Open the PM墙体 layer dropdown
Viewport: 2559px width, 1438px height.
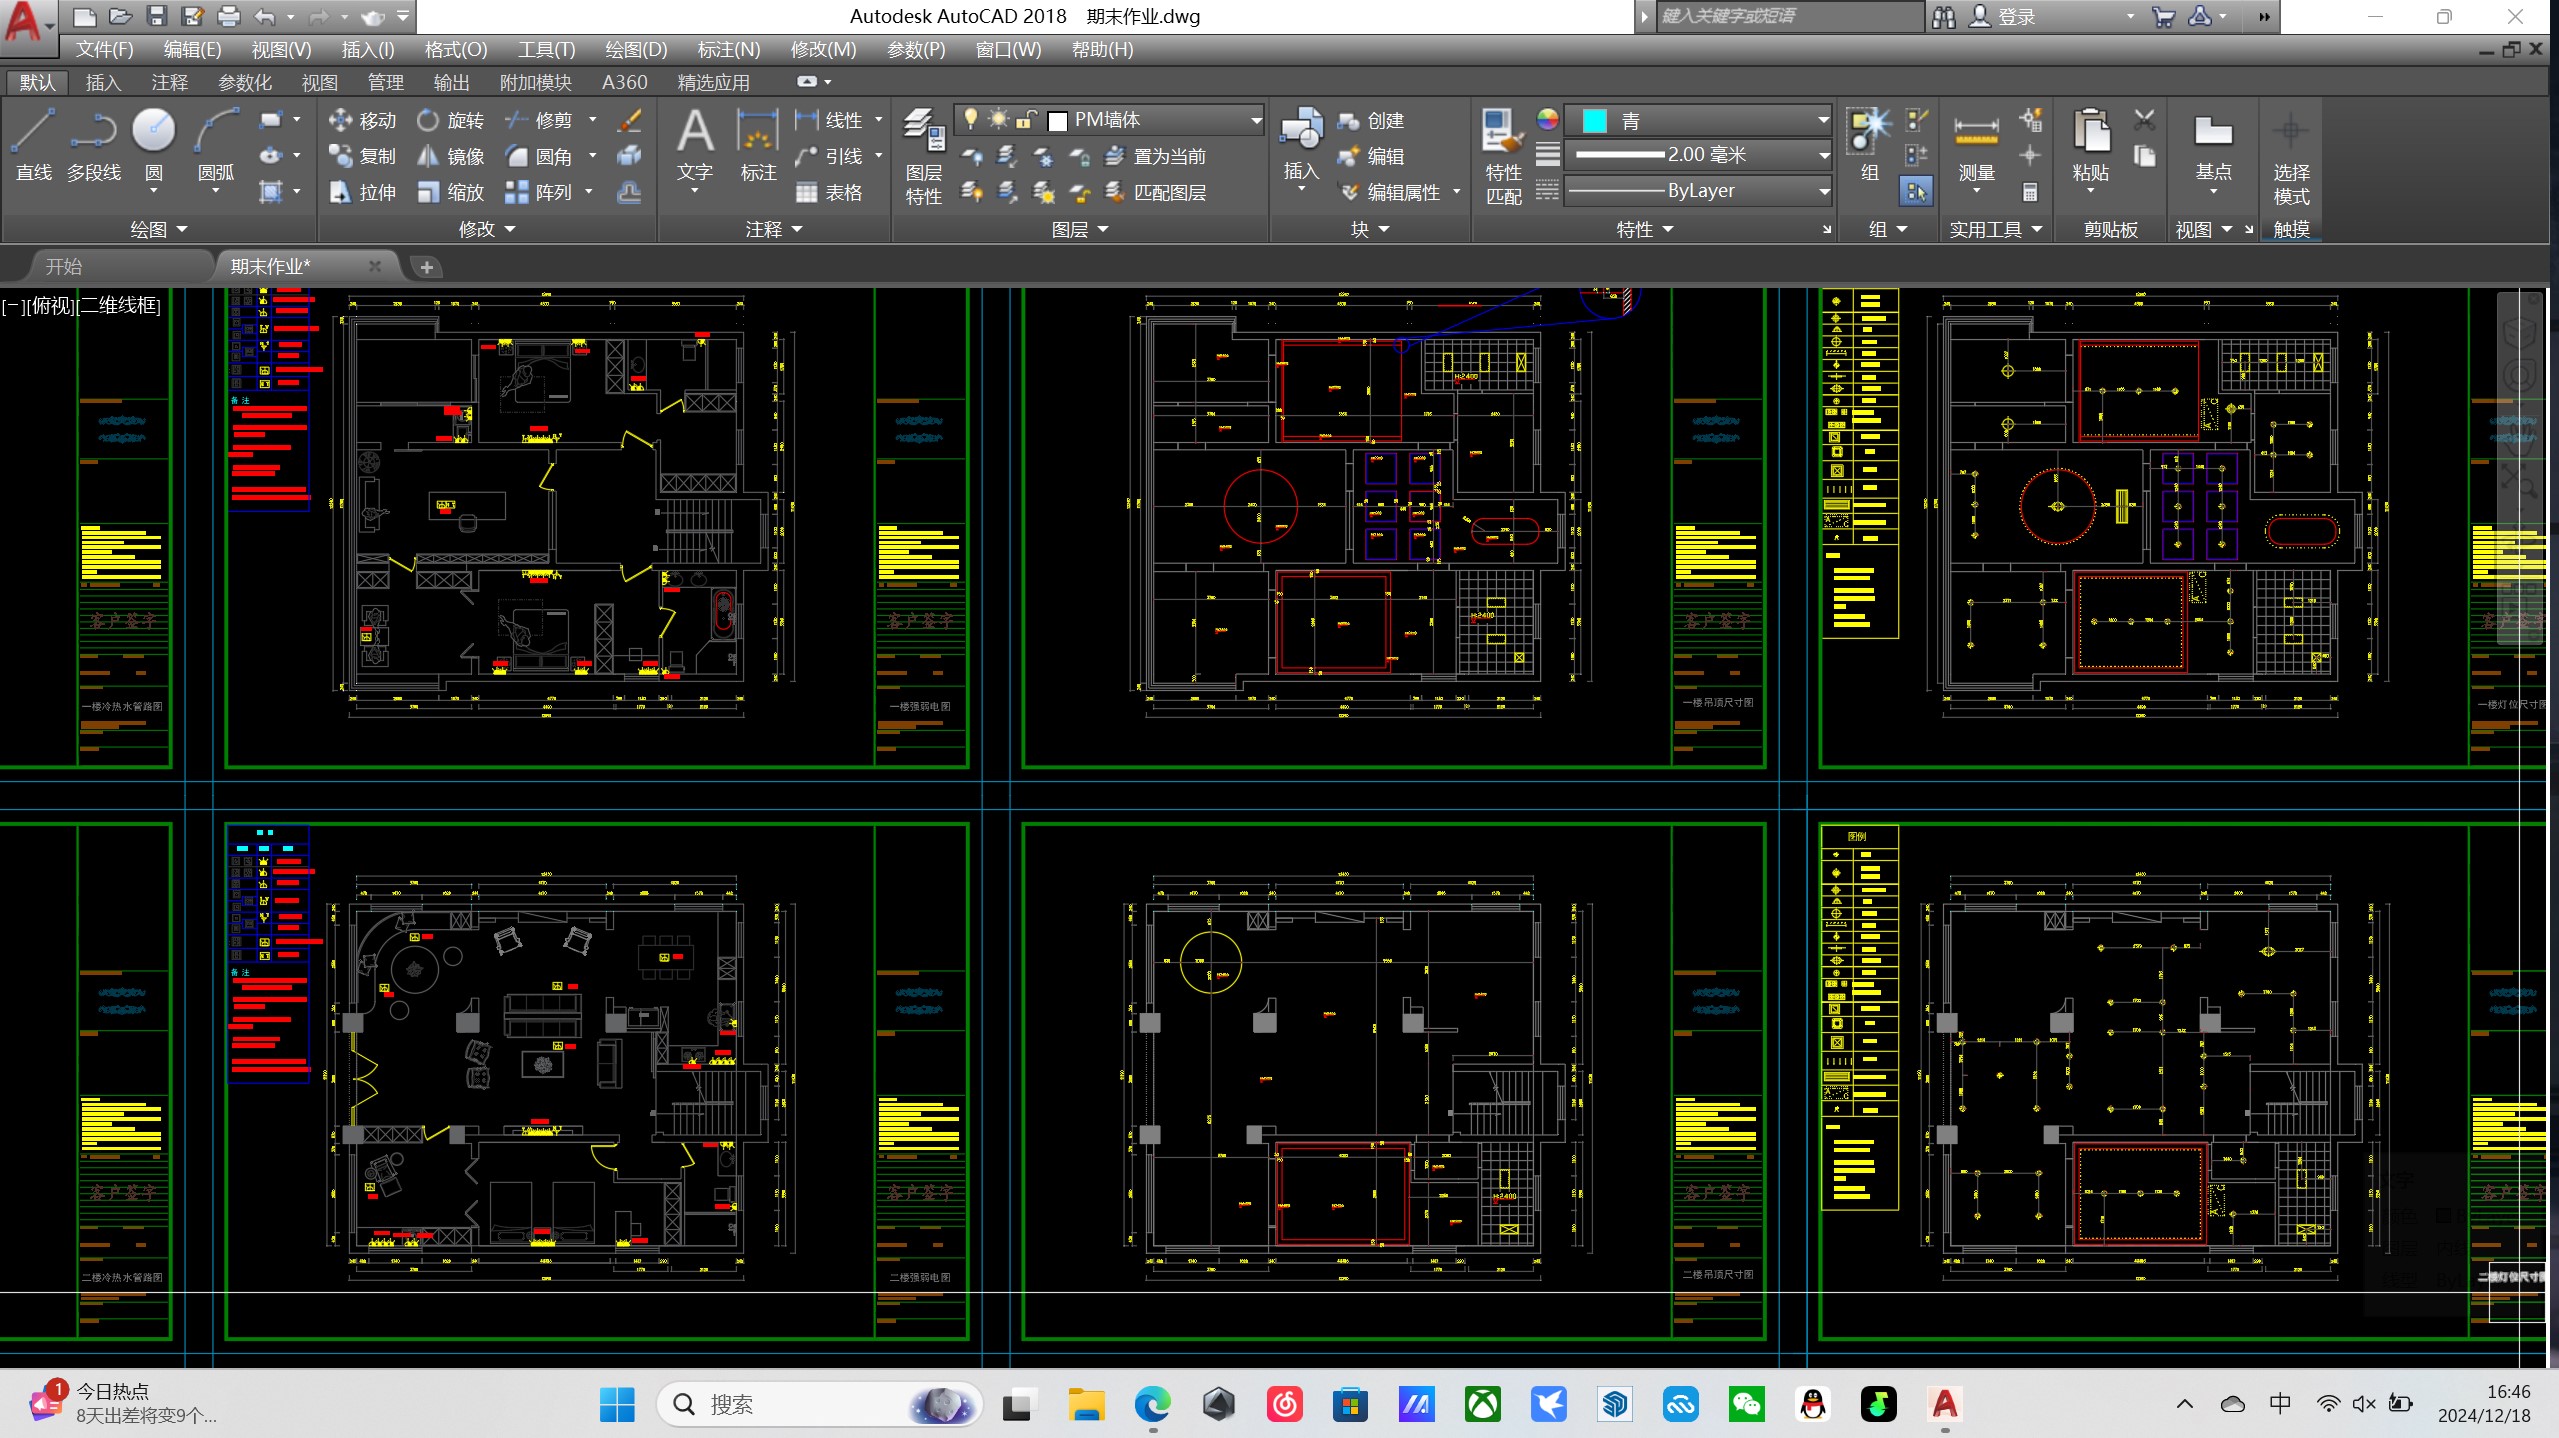1255,120
